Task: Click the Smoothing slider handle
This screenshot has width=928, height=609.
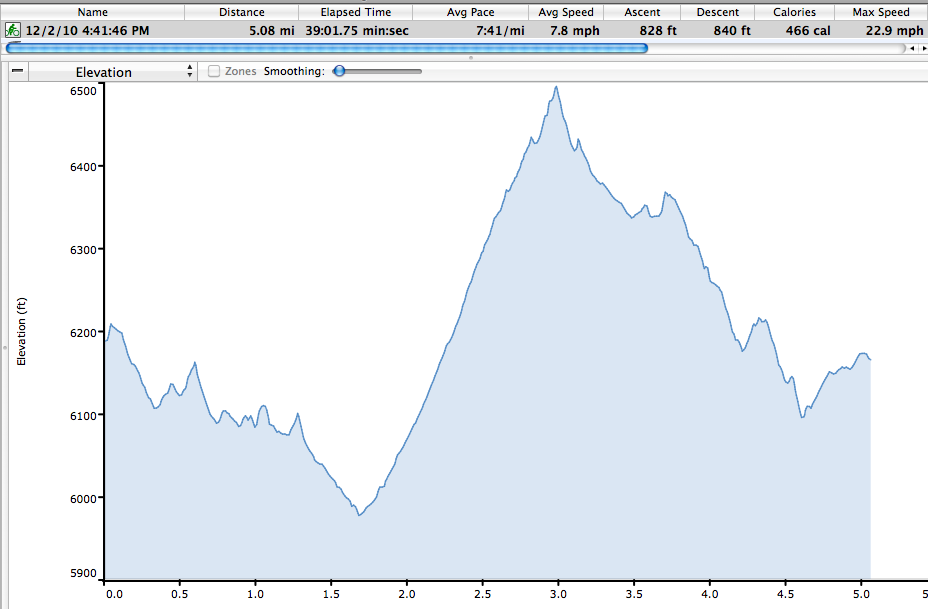Action: tap(339, 71)
